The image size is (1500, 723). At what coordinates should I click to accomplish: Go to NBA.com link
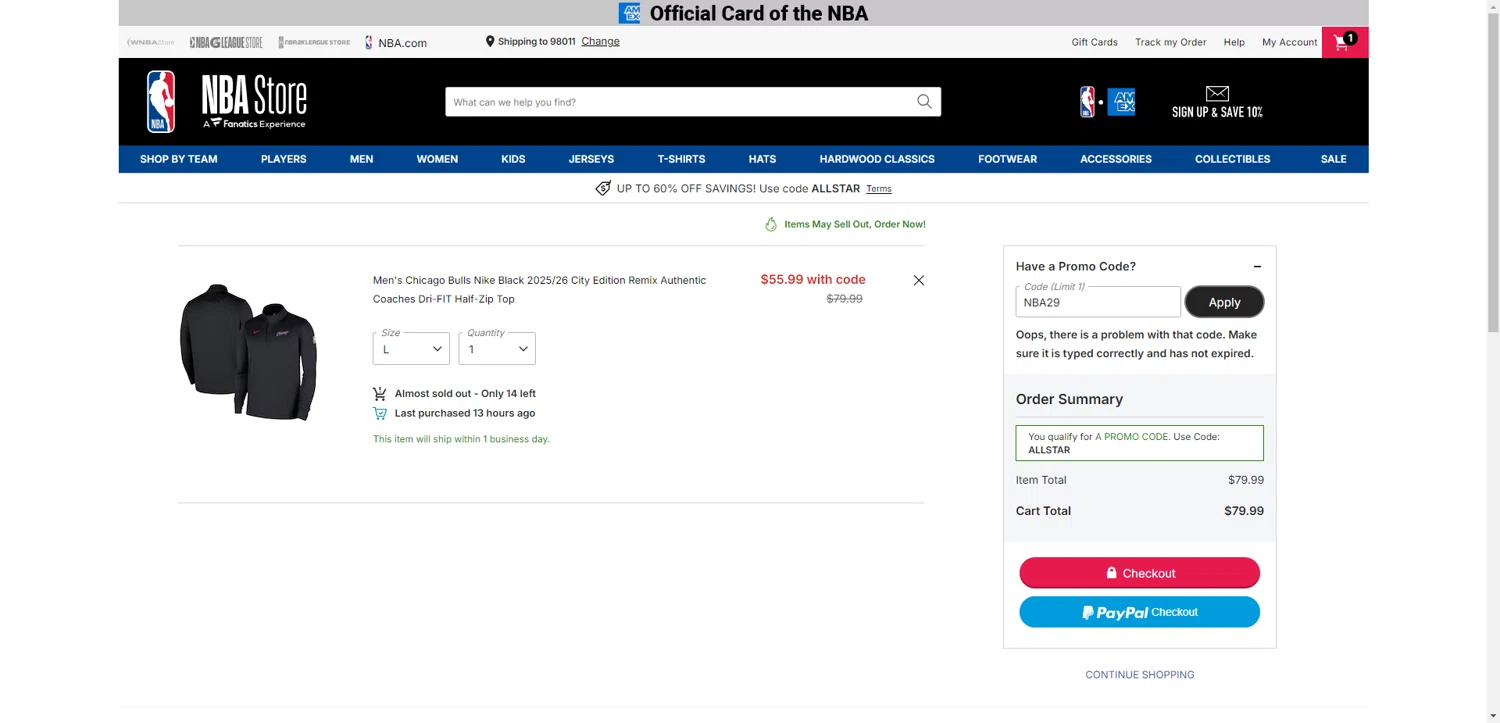396,43
